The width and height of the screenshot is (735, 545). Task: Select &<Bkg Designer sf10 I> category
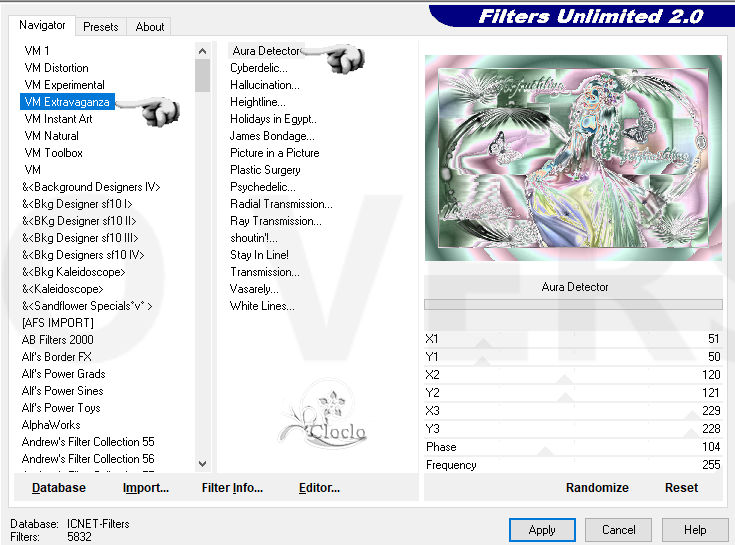point(77,204)
